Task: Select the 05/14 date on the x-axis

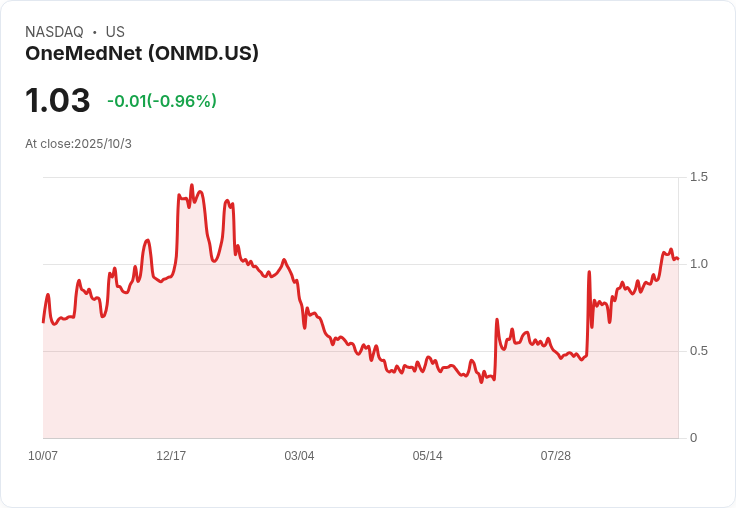Action: [427, 456]
